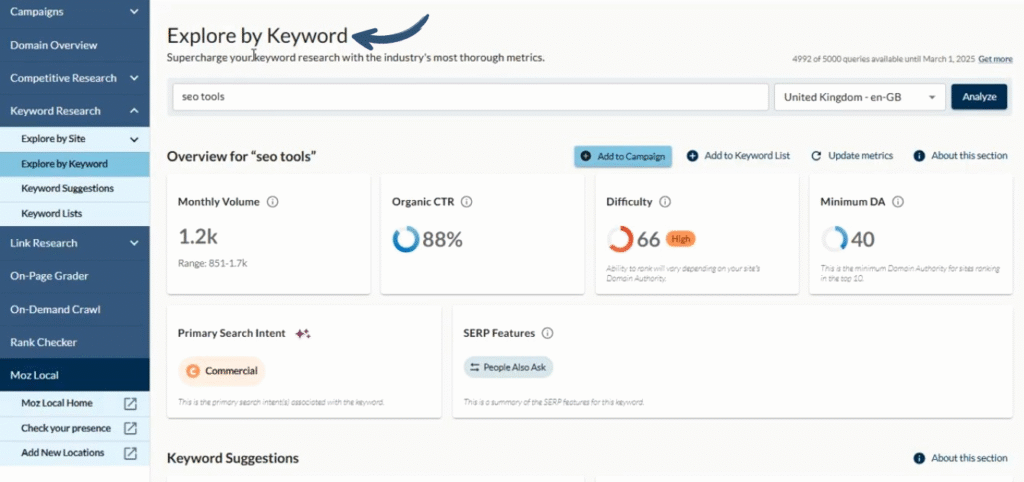Click the Add to Campaign button

point(623,156)
